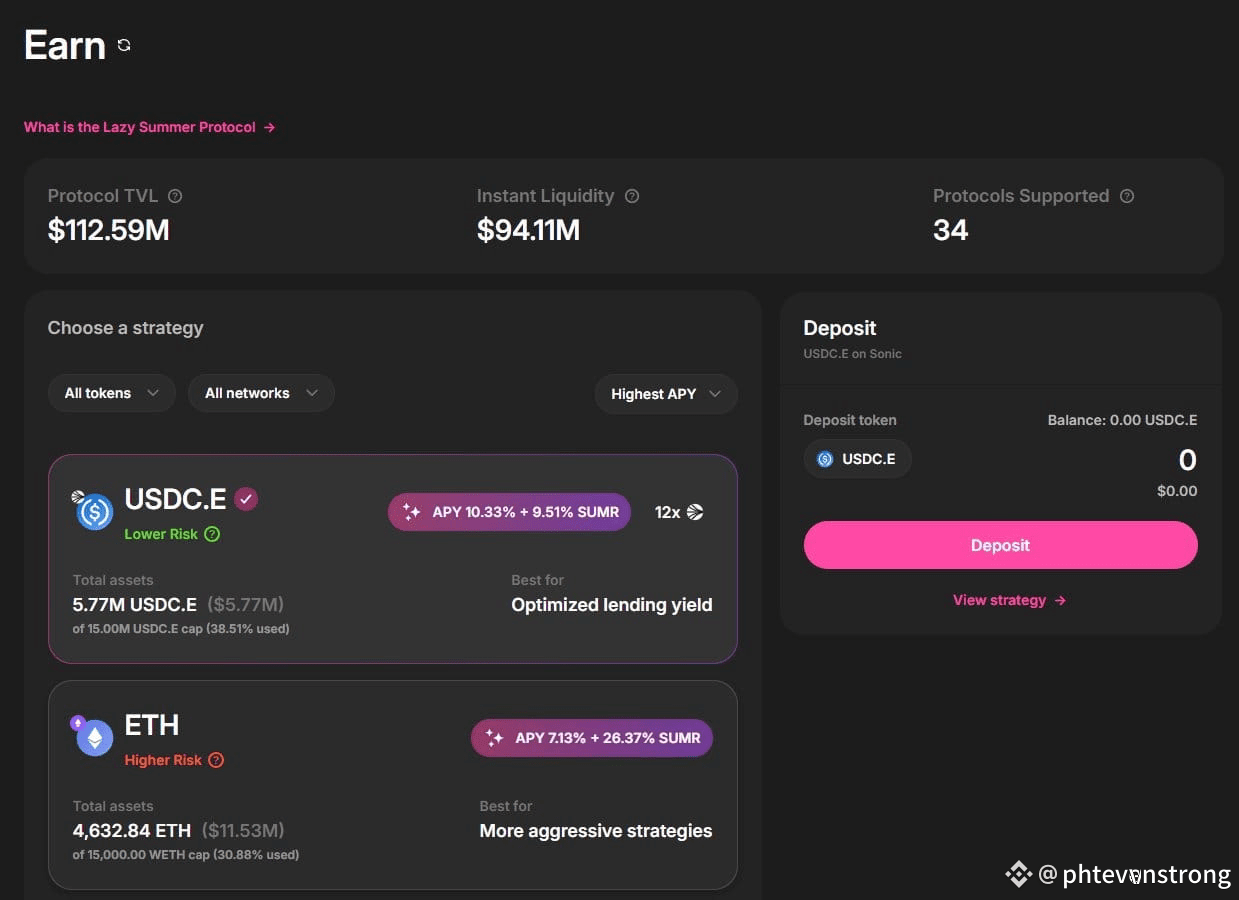Open the Protocol TVL info tooltip icon

pos(175,196)
